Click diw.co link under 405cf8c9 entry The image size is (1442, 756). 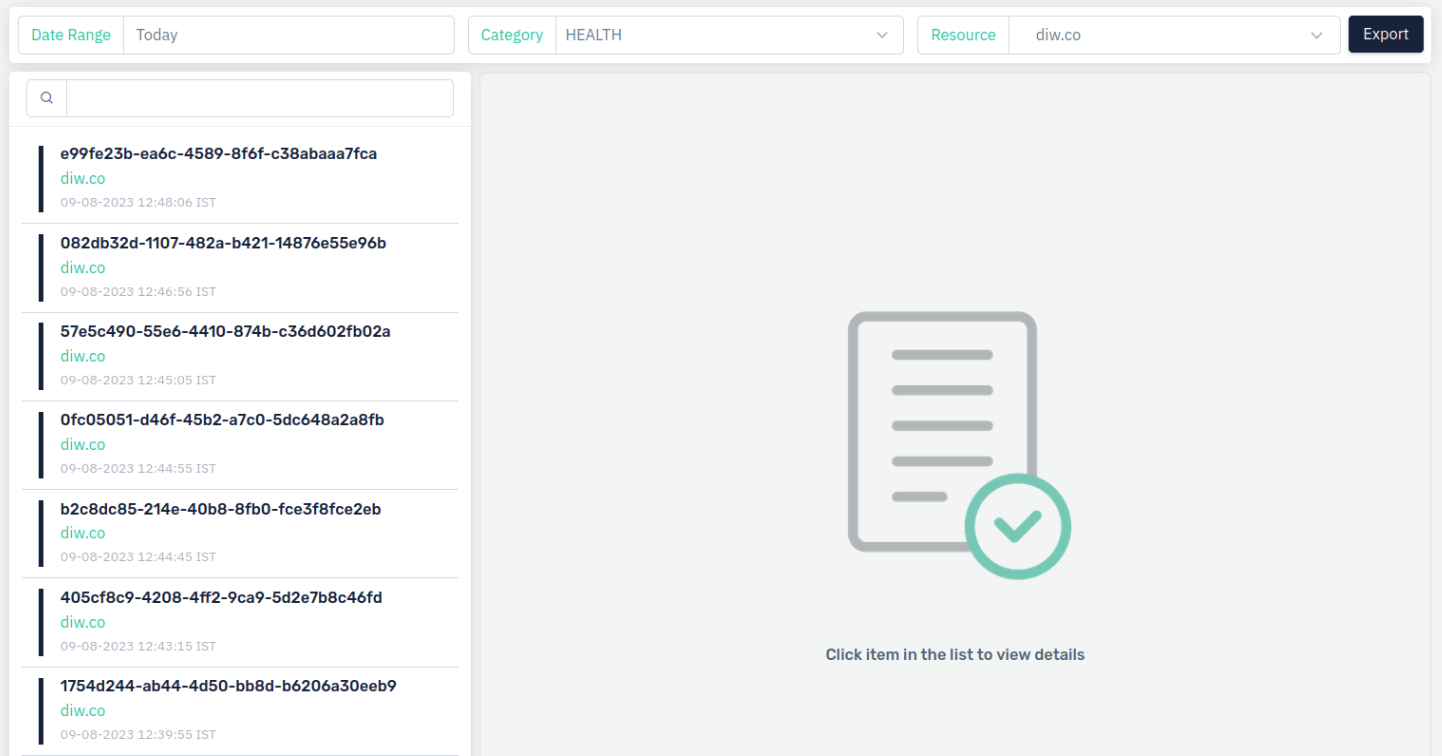click(82, 622)
